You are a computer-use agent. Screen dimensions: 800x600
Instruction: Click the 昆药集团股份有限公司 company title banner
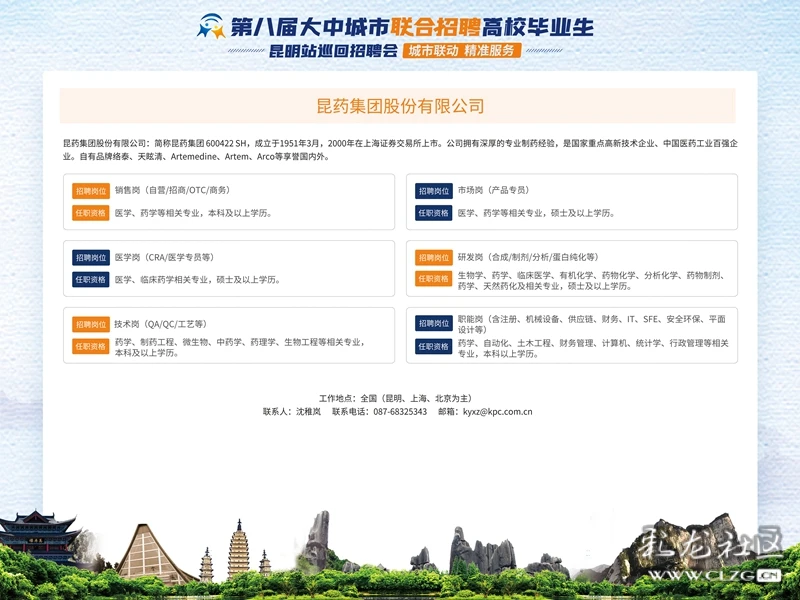pyautogui.click(x=397, y=106)
